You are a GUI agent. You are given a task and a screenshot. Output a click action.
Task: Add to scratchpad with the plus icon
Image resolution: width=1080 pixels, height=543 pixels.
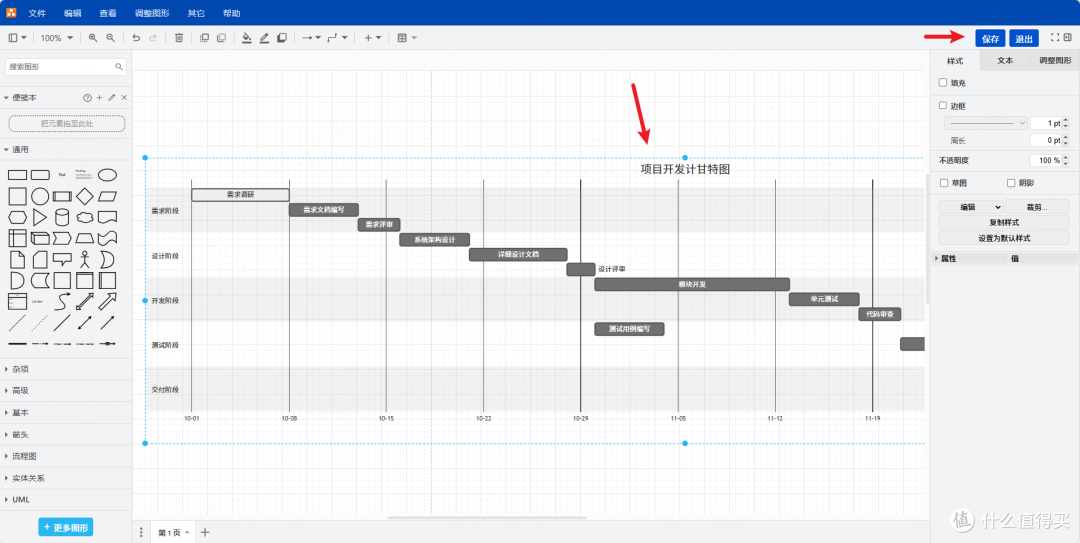tap(99, 98)
